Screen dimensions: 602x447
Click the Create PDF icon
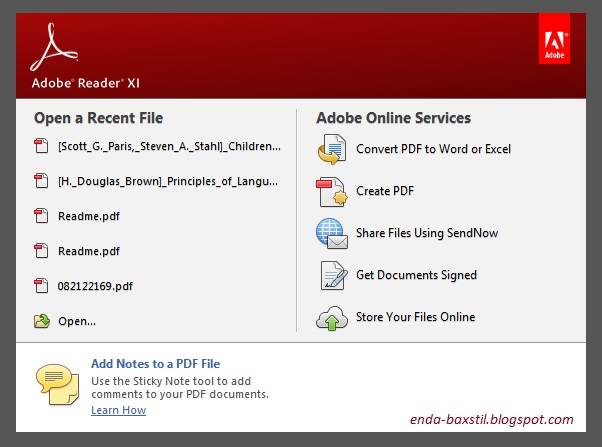332,192
